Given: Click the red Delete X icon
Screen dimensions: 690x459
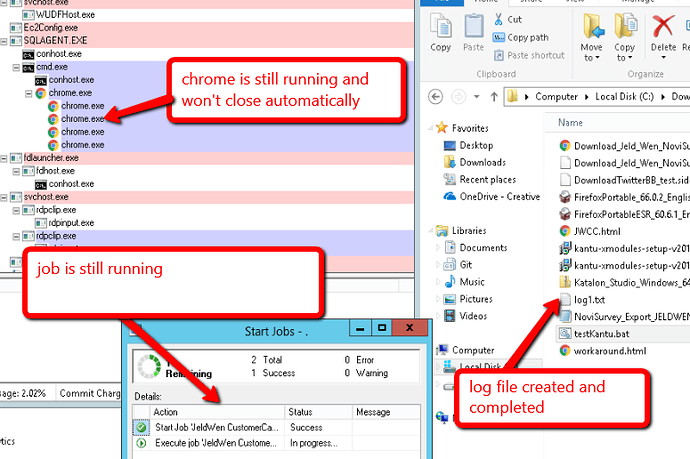Looking at the screenshot, I should point(663,26).
